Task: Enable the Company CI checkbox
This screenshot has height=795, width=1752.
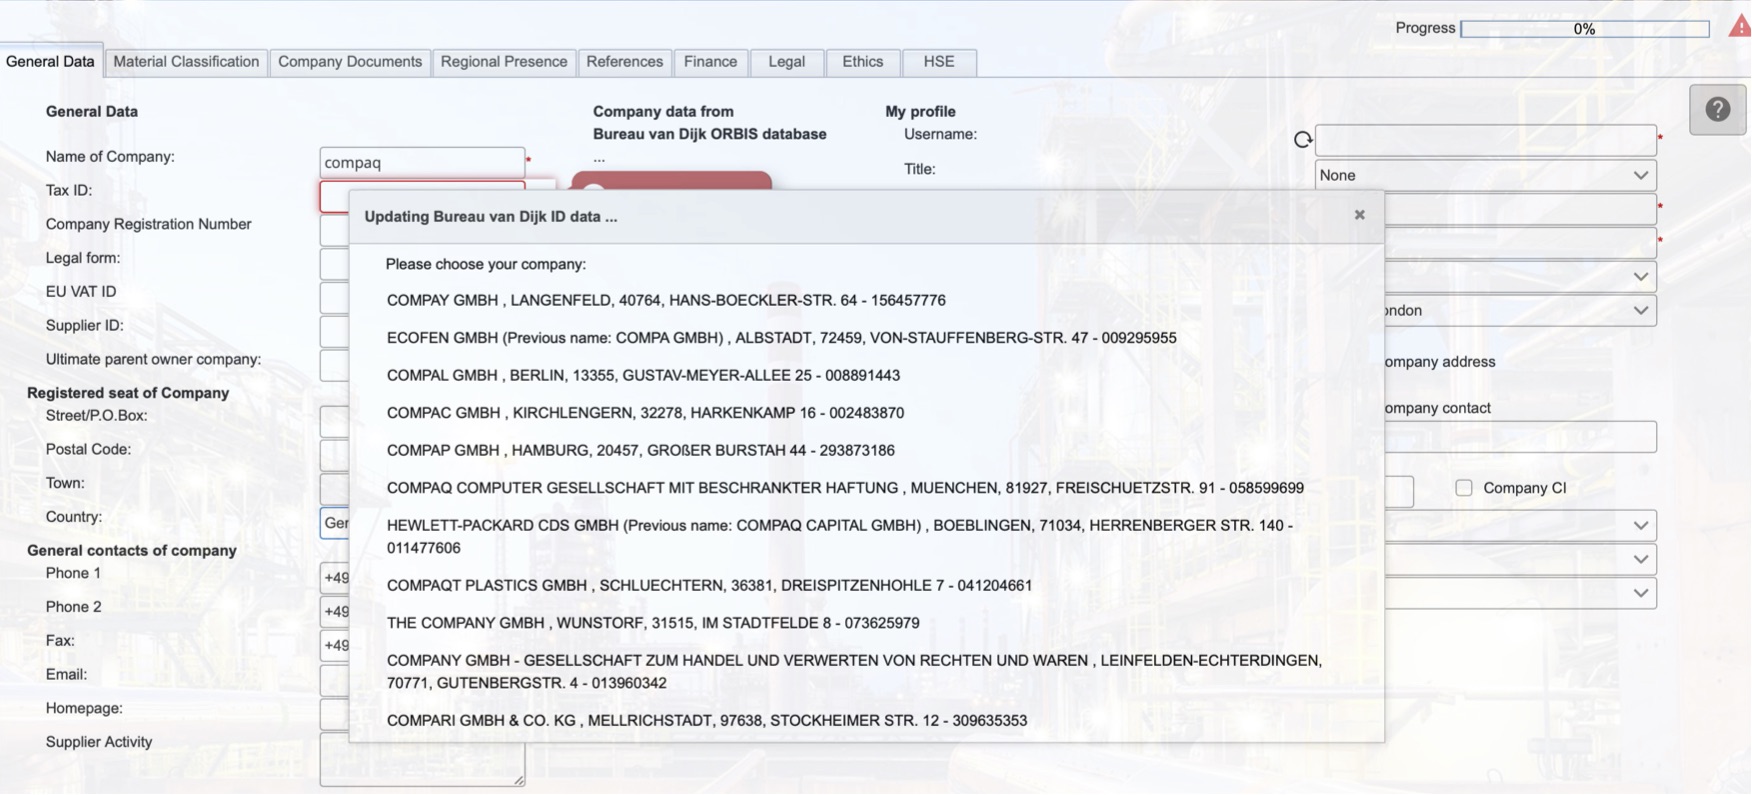Action: coord(1464,488)
